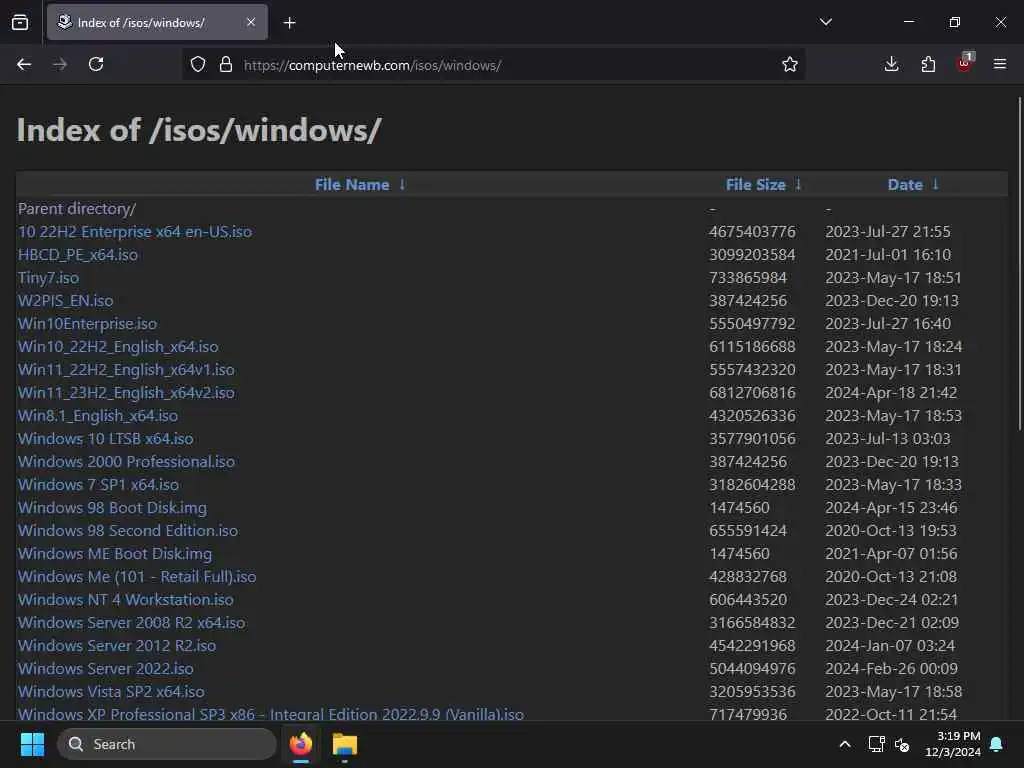Go back to previous page

[24, 64]
